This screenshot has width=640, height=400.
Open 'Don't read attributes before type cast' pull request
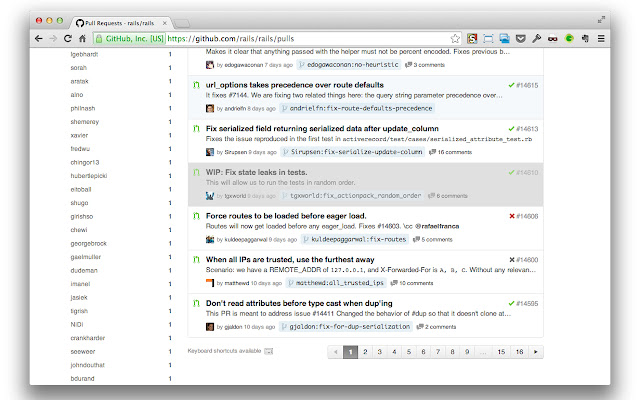(299, 303)
